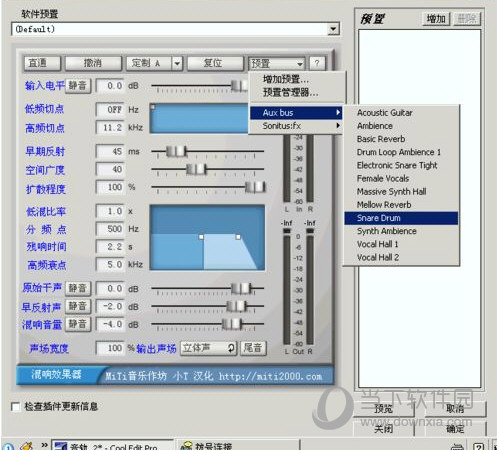Click the EQ graph low-cut handle
The height and width of the screenshot is (451, 497).
pos(153,107)
